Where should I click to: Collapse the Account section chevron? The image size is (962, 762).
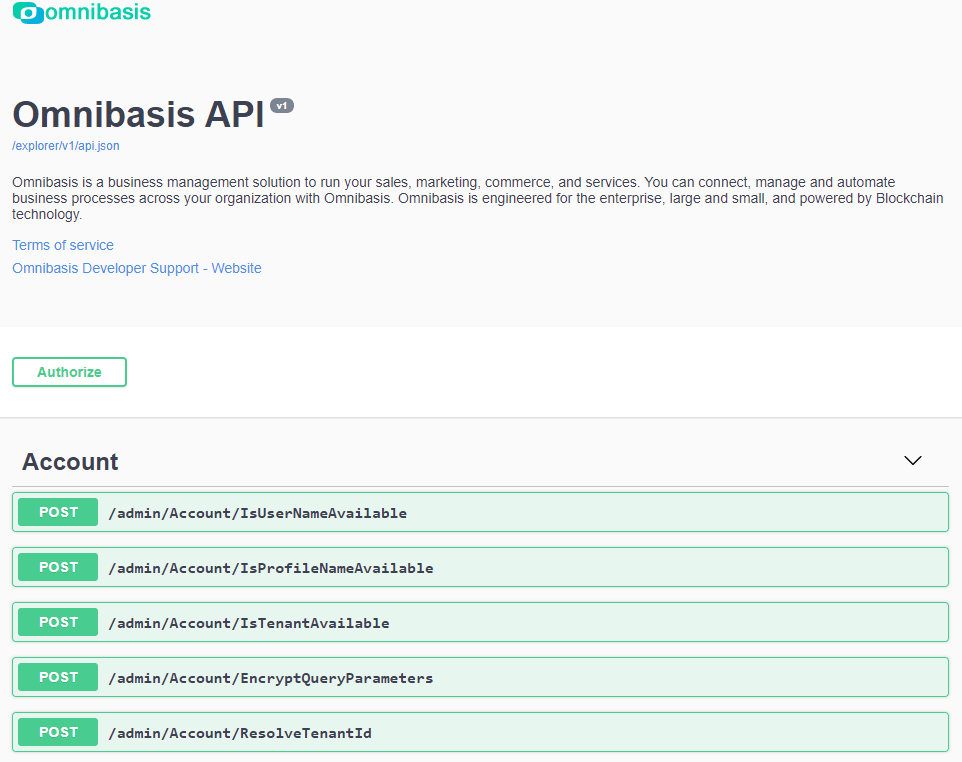click(912, 460)
